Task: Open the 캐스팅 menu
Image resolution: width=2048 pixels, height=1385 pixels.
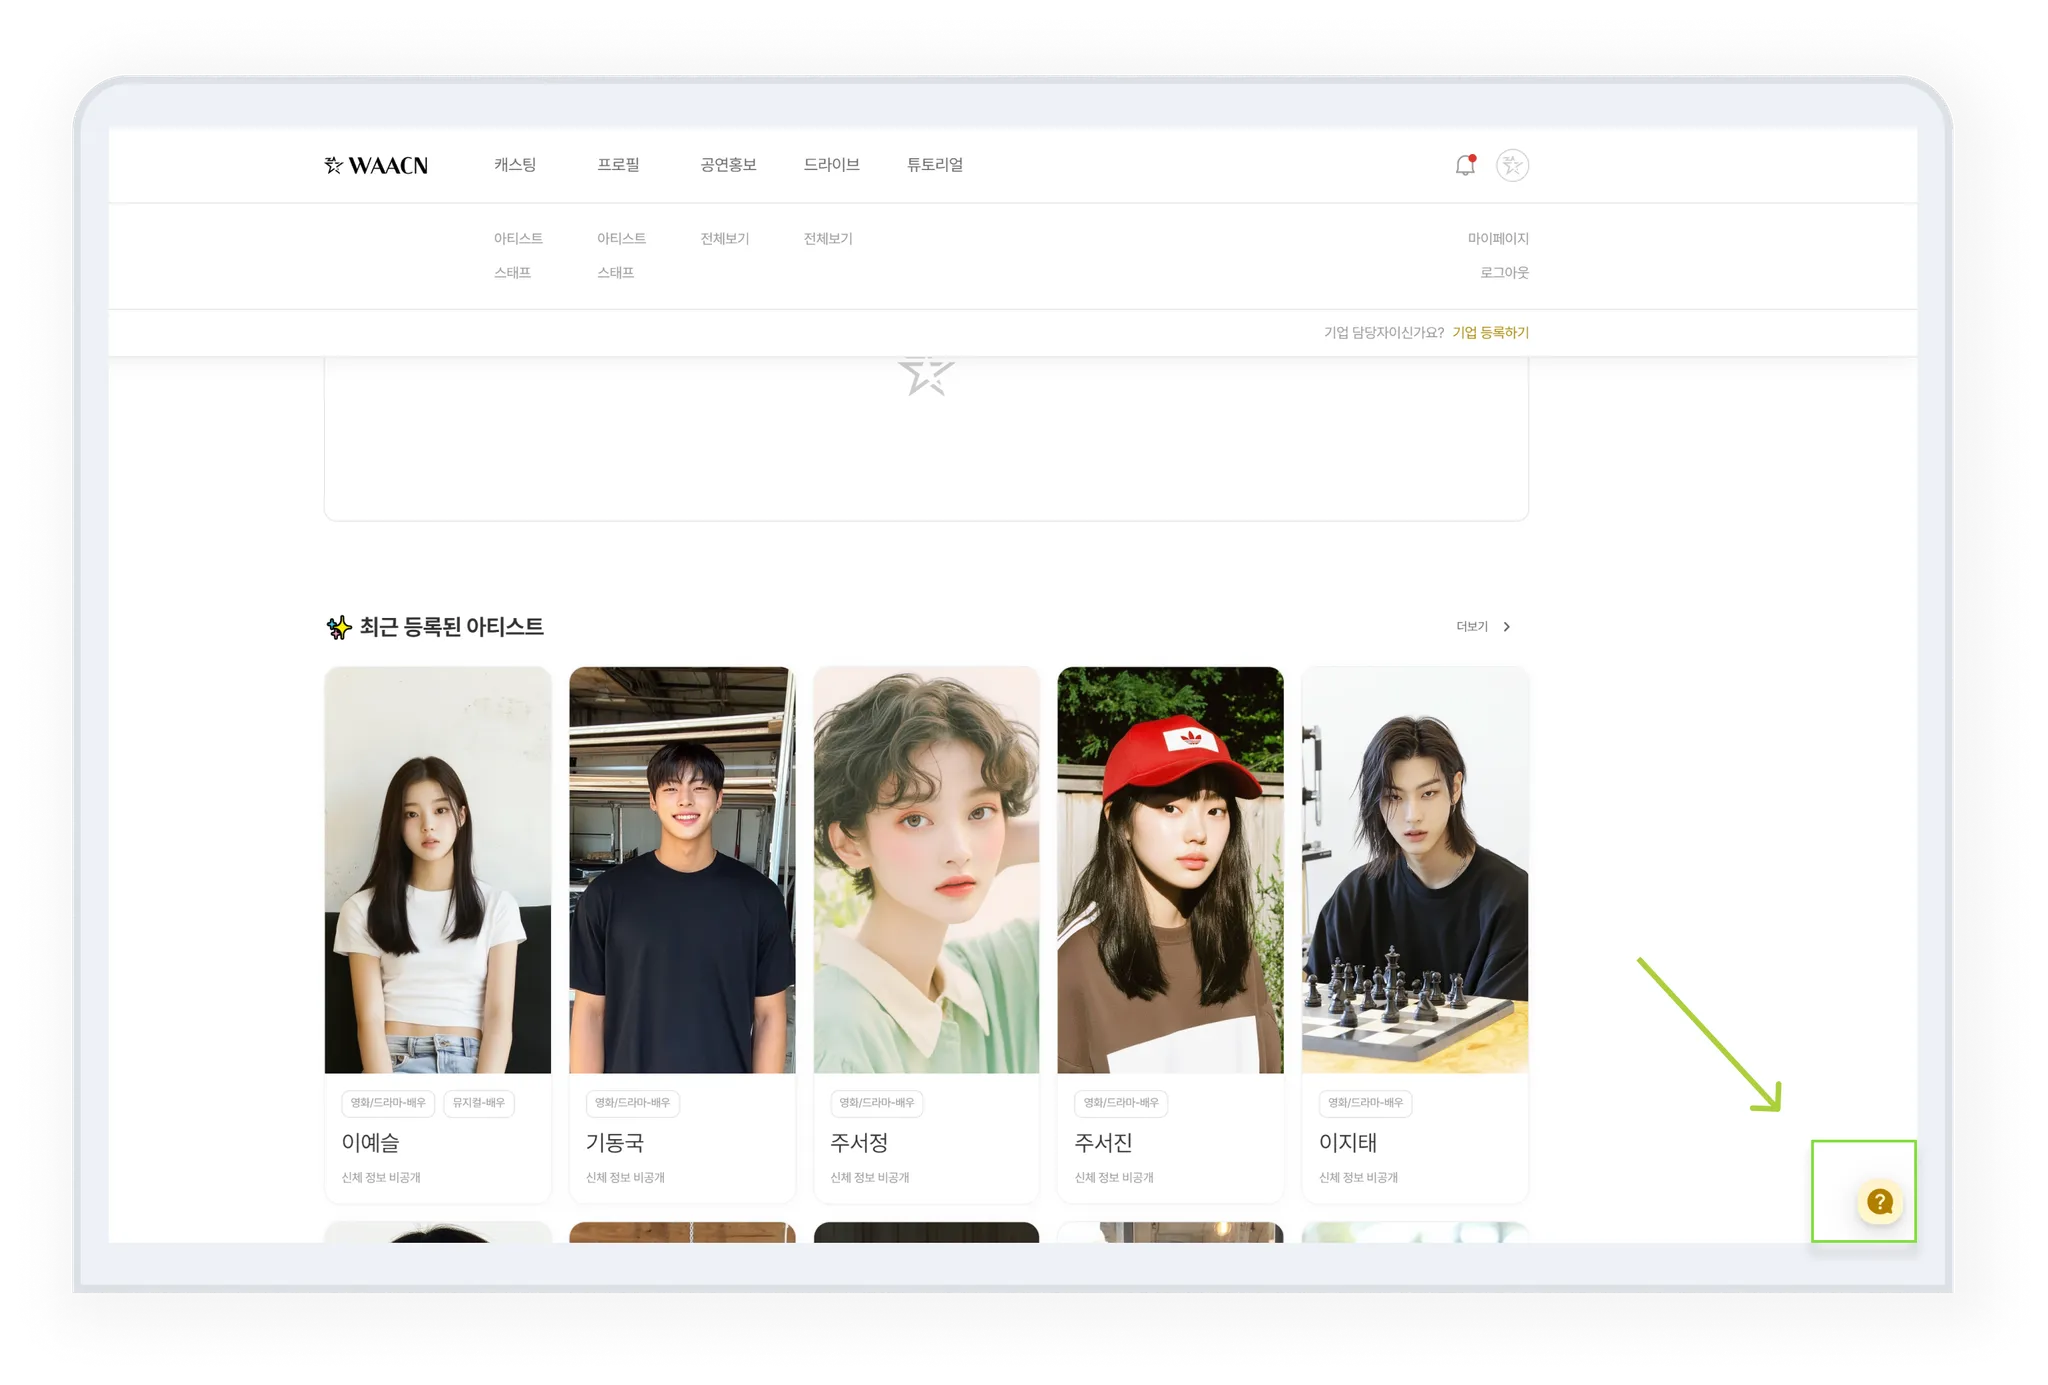Action: 515,165
